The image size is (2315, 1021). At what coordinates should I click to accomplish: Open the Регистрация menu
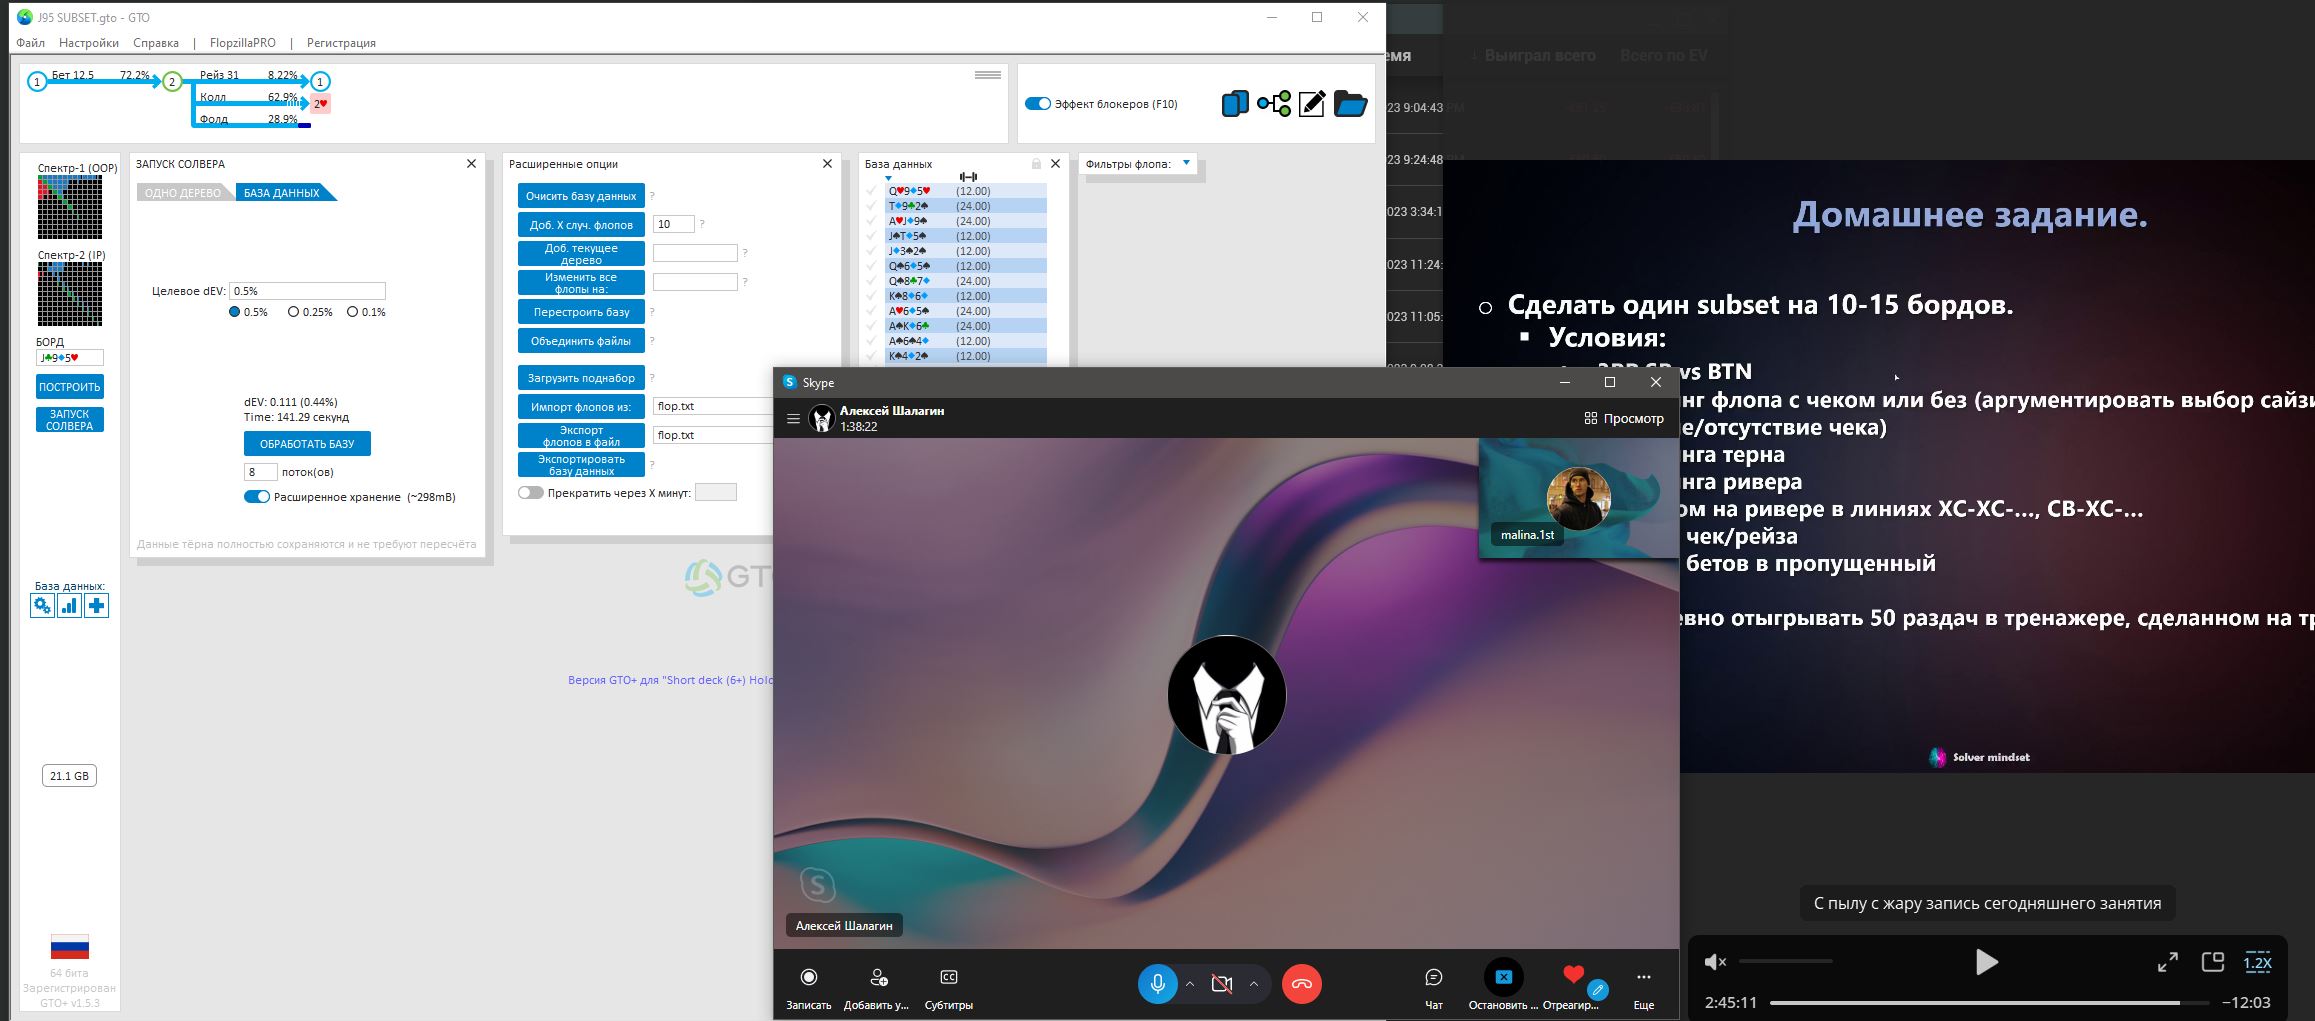341,43
